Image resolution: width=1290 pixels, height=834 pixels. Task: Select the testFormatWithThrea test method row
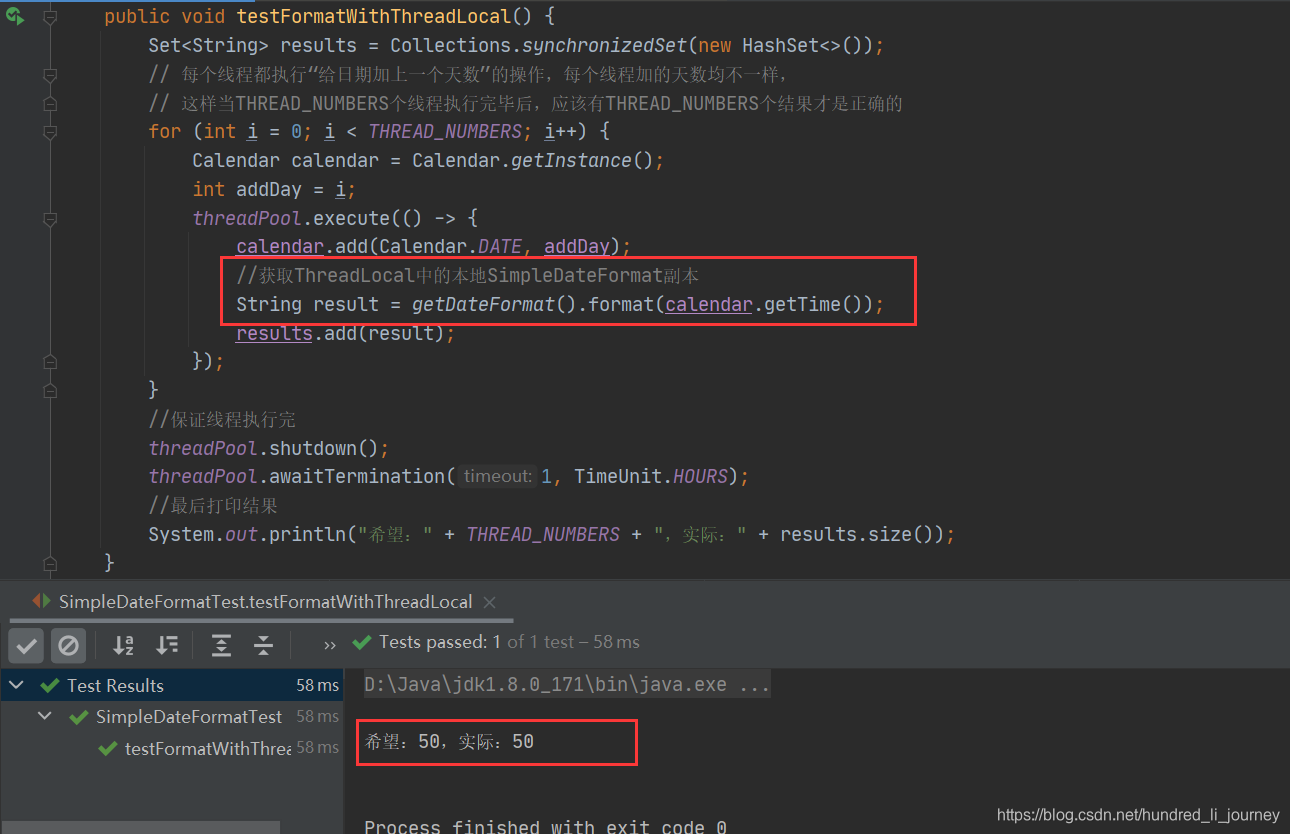click(172, 747)
